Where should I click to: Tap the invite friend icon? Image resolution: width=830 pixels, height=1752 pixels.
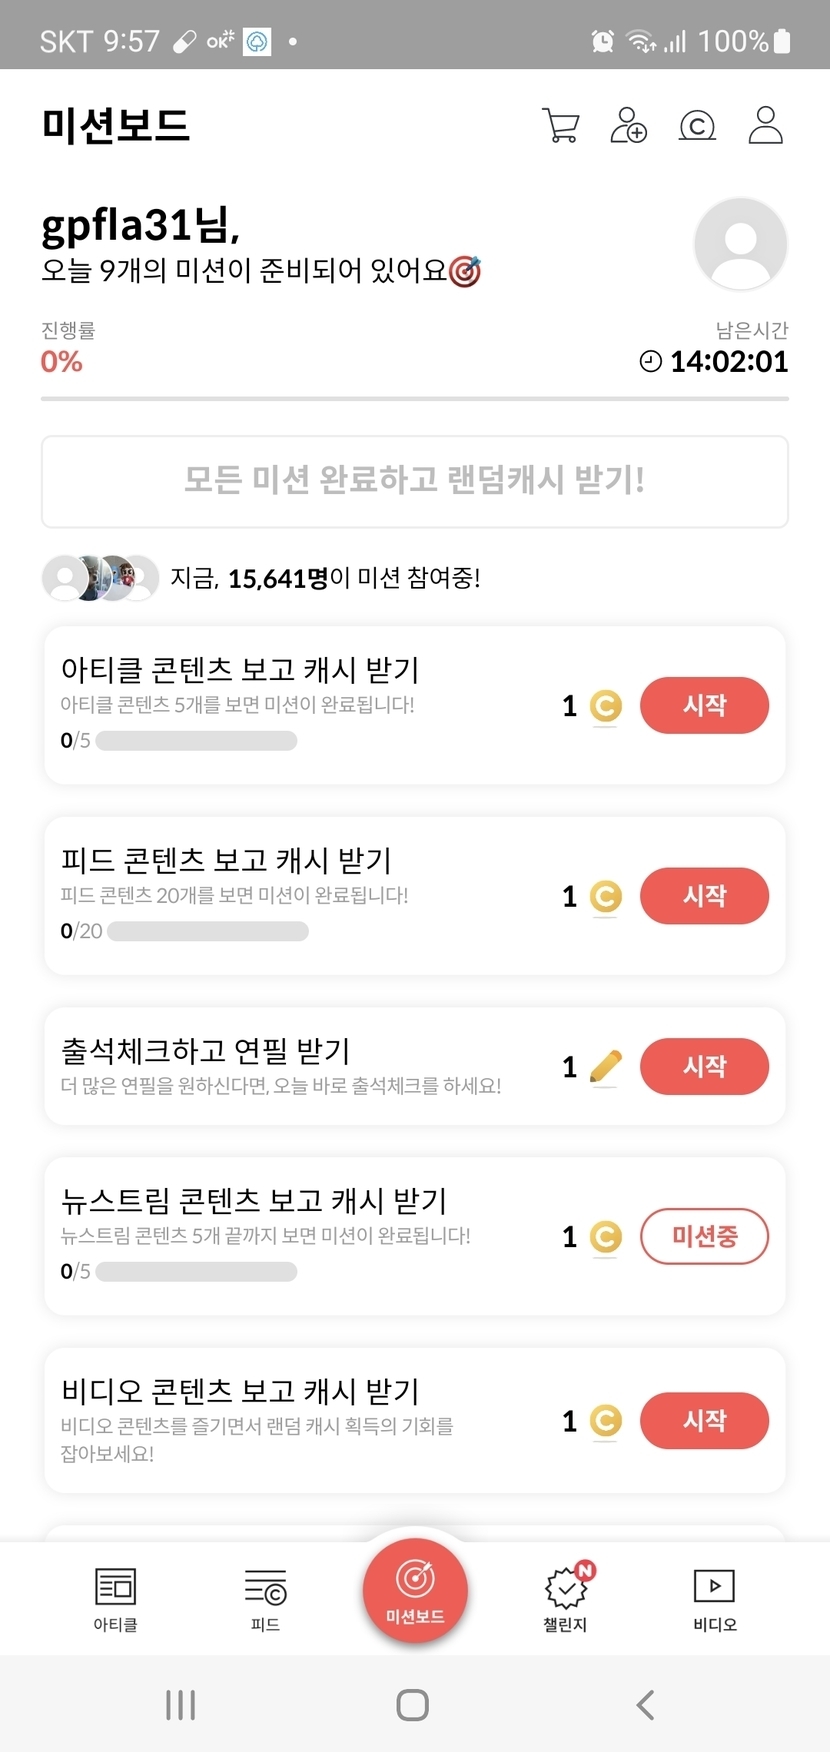628,126
